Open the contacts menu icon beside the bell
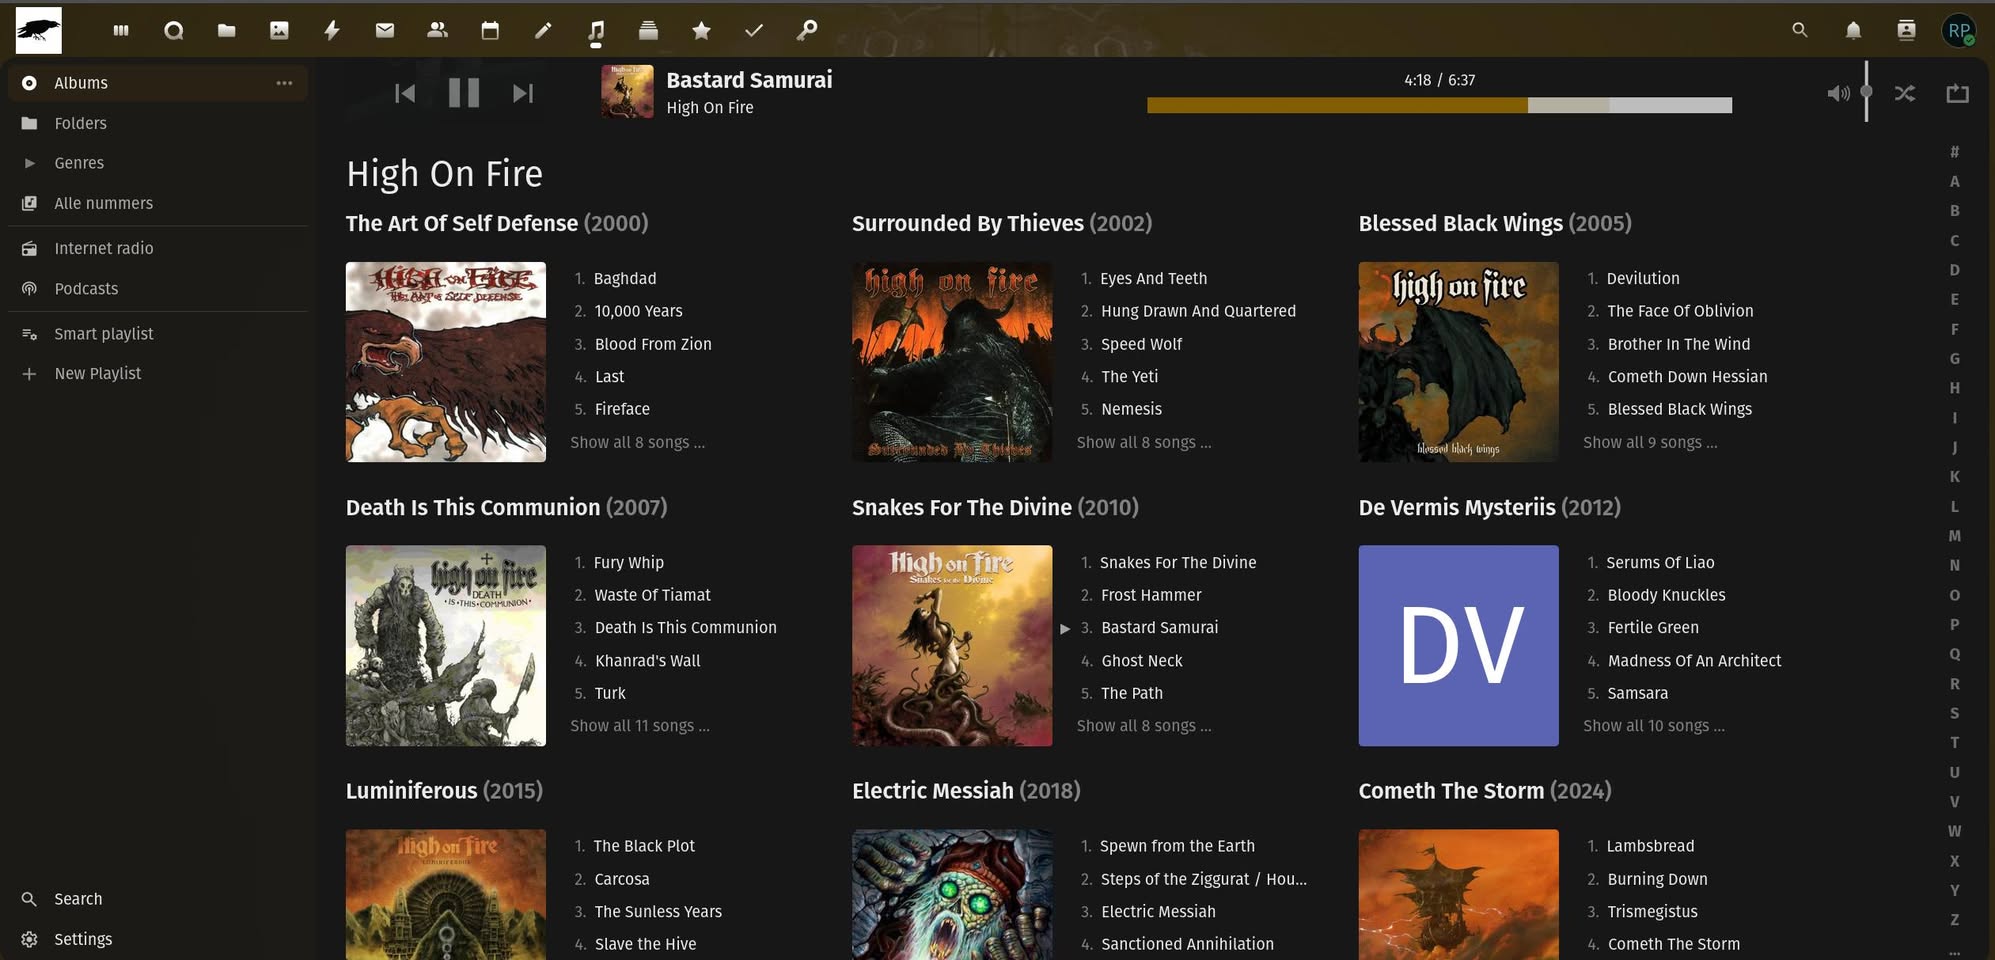 [x=1906, y=30]
